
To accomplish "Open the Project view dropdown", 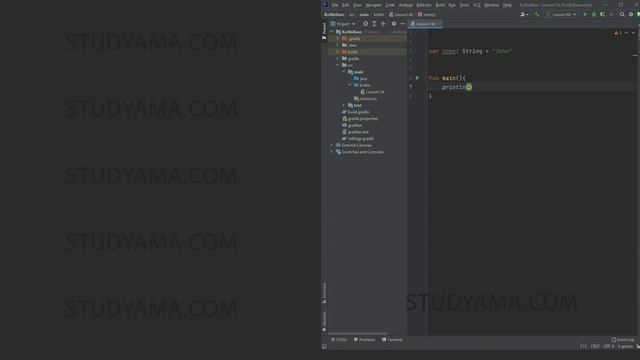I will point(343,24).
